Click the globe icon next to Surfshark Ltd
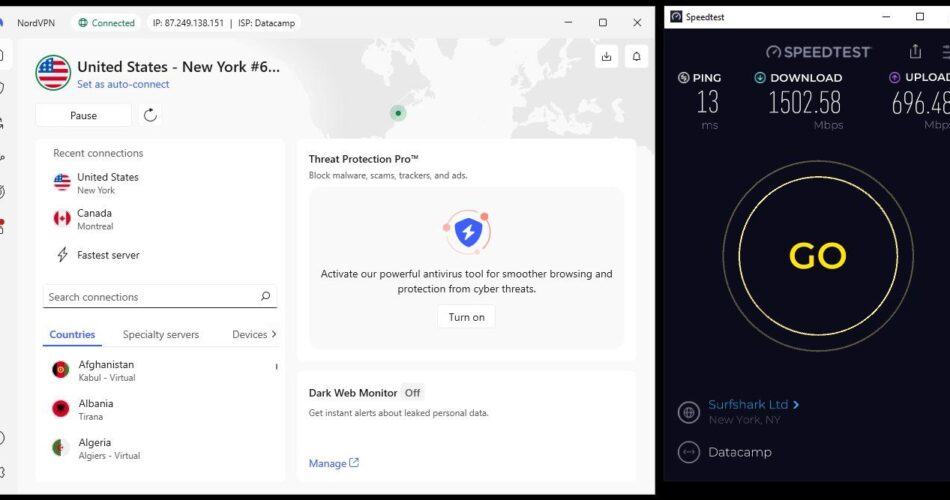Image resolution: width=950 pixels, height=500 pixels. [688, 412]
